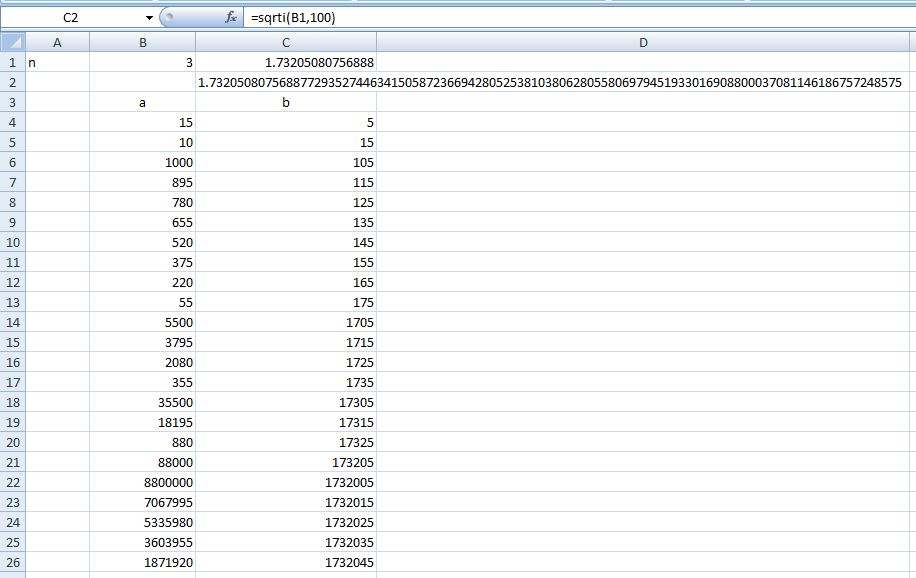Select column B header
The height and width of the screenshot is (578, 916).
[x=143, y=42]
